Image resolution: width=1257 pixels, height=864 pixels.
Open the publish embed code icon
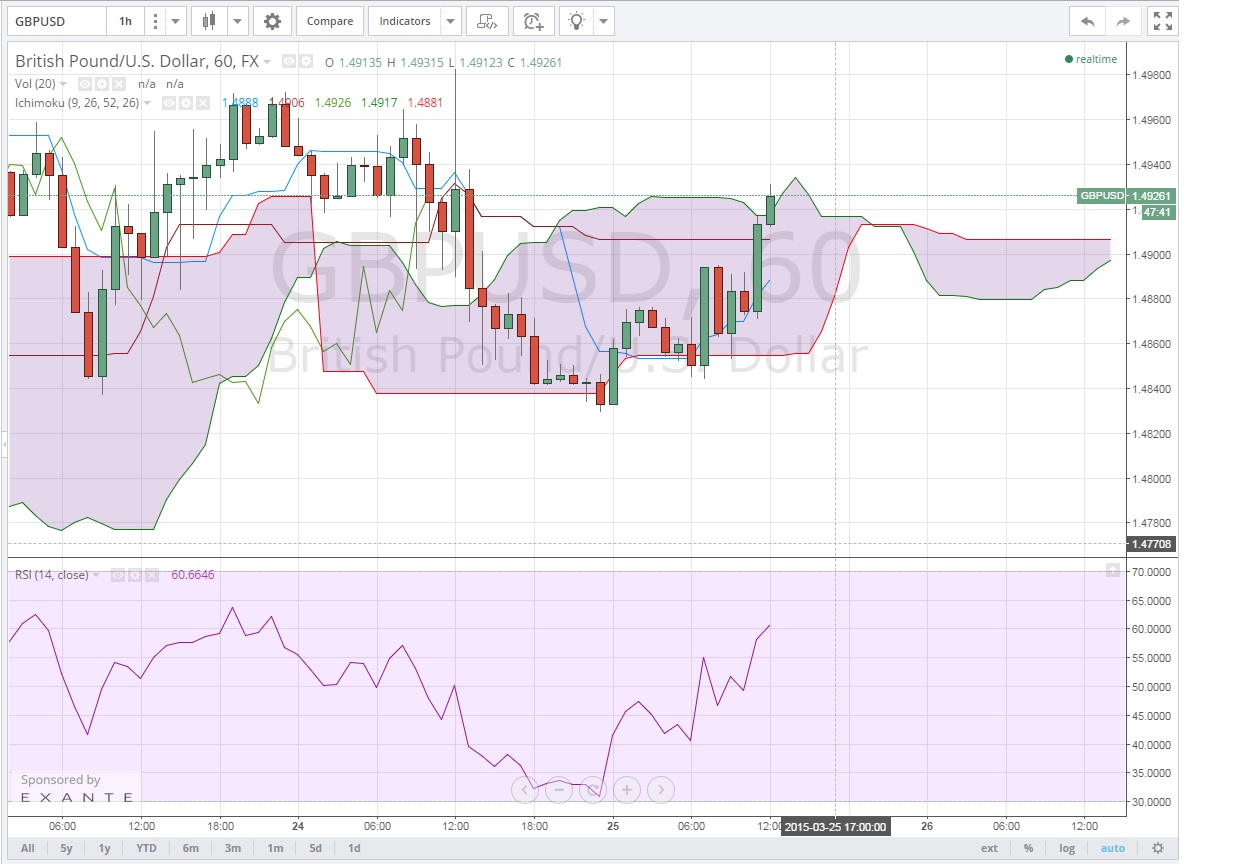point(486,21)
